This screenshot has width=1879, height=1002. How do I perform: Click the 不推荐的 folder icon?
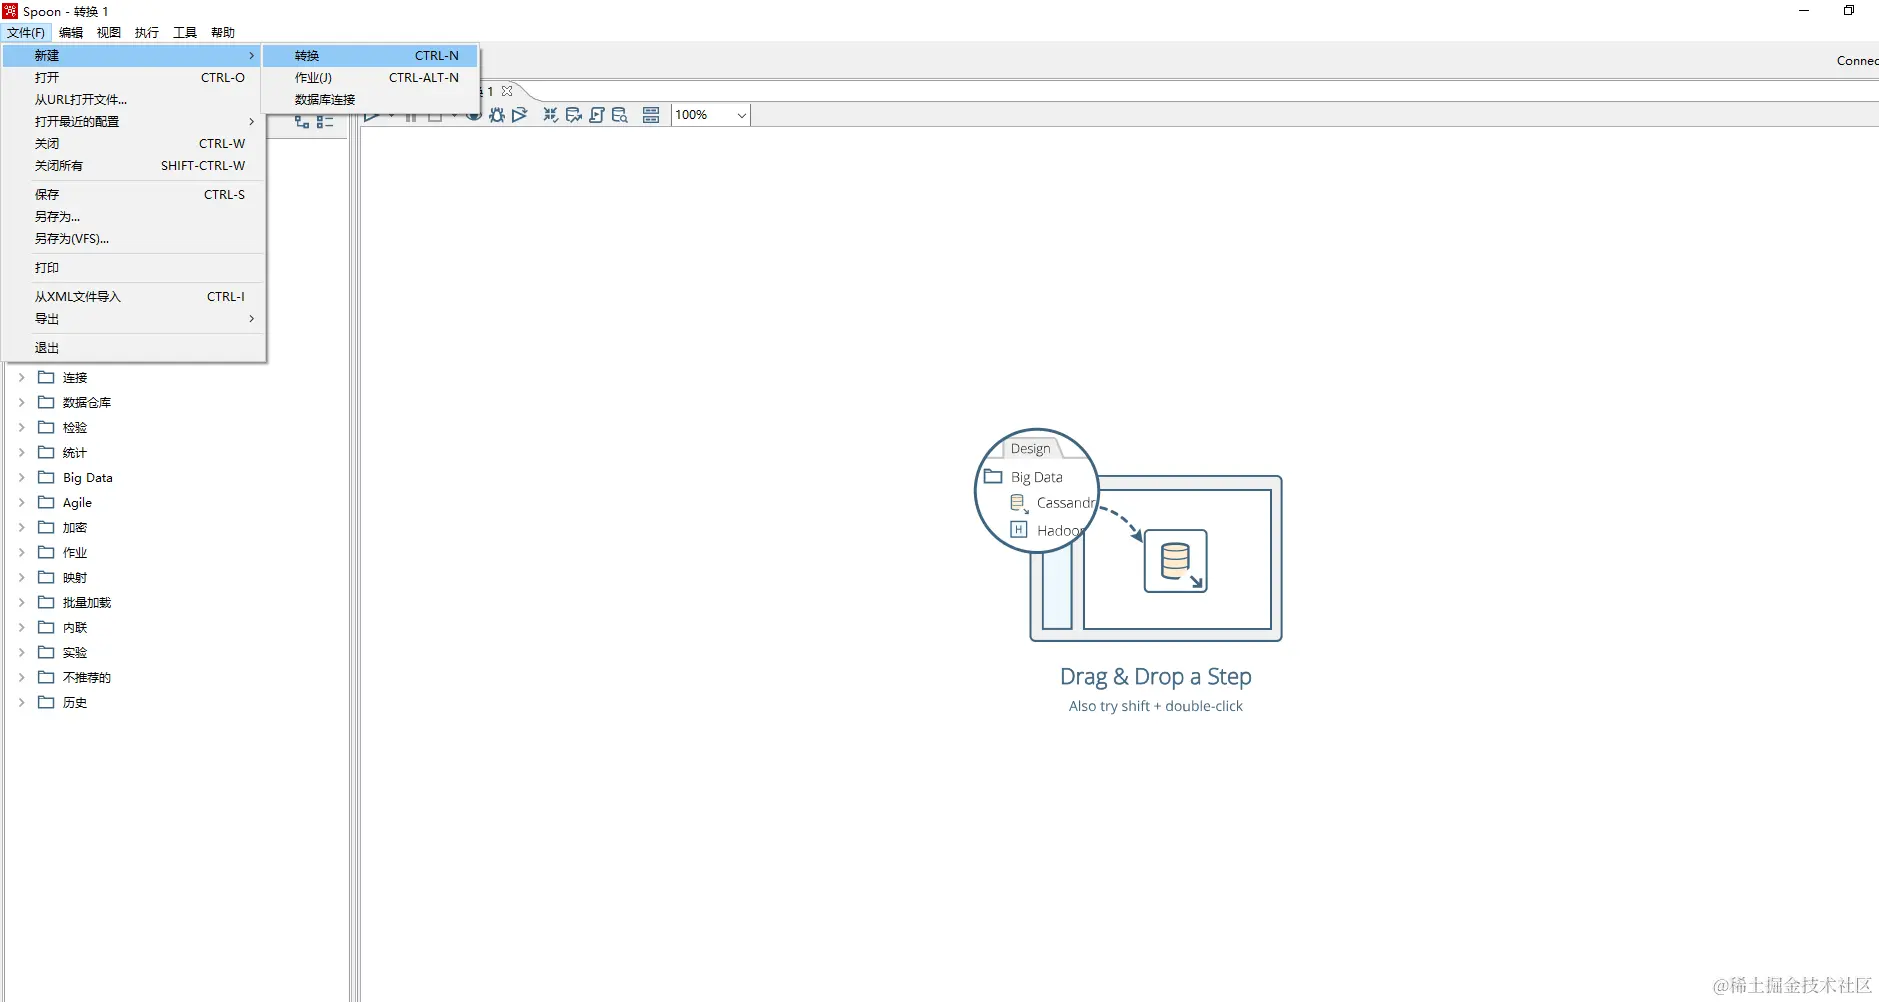[x=46, y=677]
